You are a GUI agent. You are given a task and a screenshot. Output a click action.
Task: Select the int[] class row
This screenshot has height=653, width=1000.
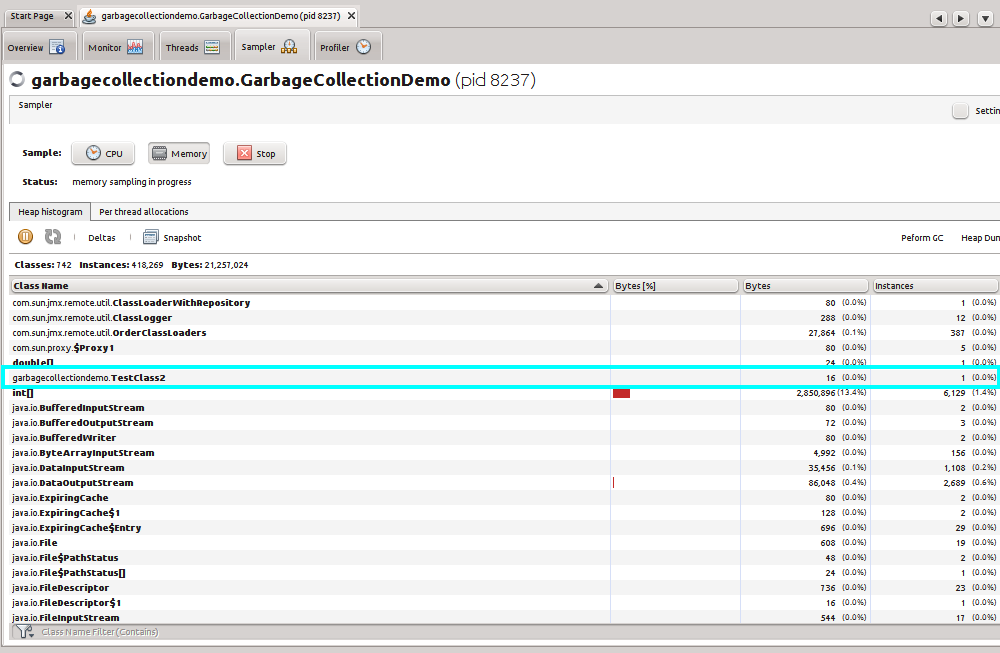click(504, 393)
